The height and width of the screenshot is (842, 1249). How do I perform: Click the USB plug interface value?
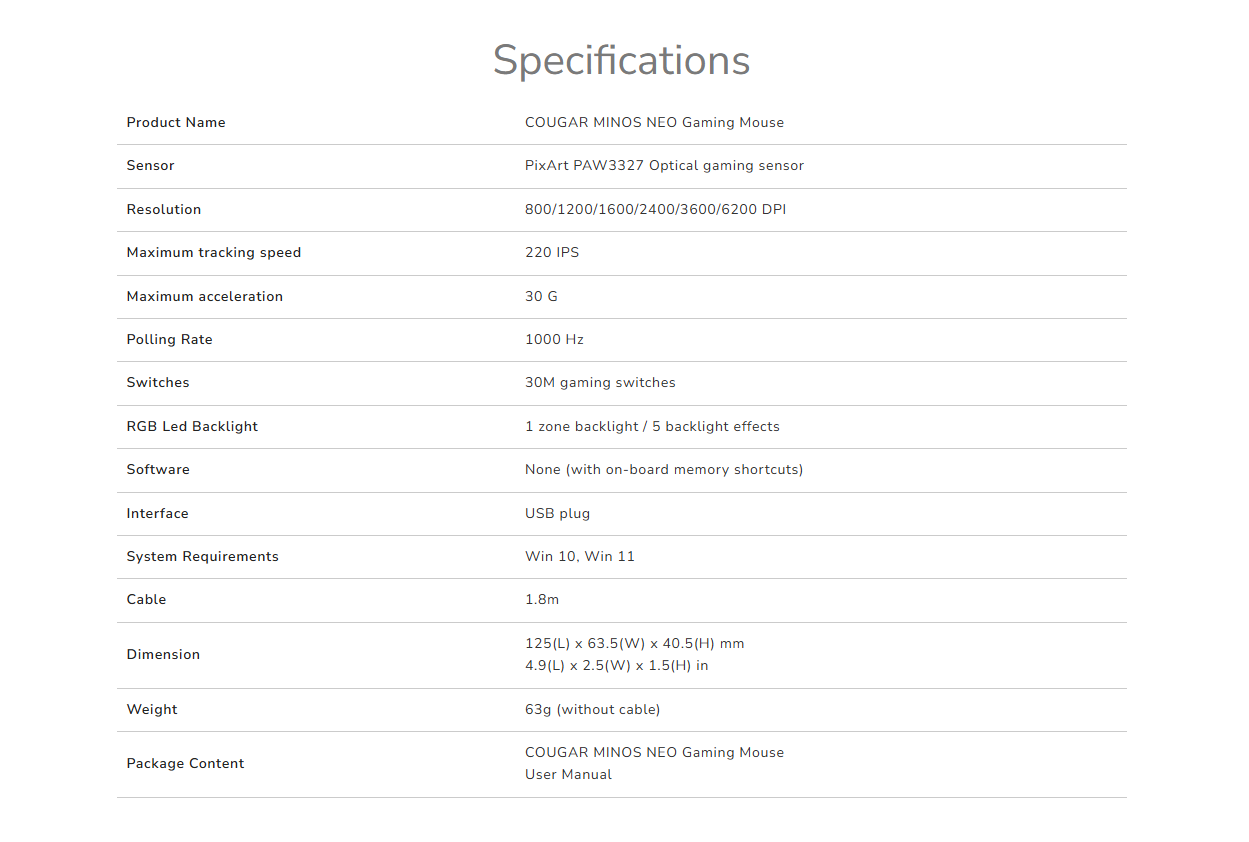tap(558, 514)
